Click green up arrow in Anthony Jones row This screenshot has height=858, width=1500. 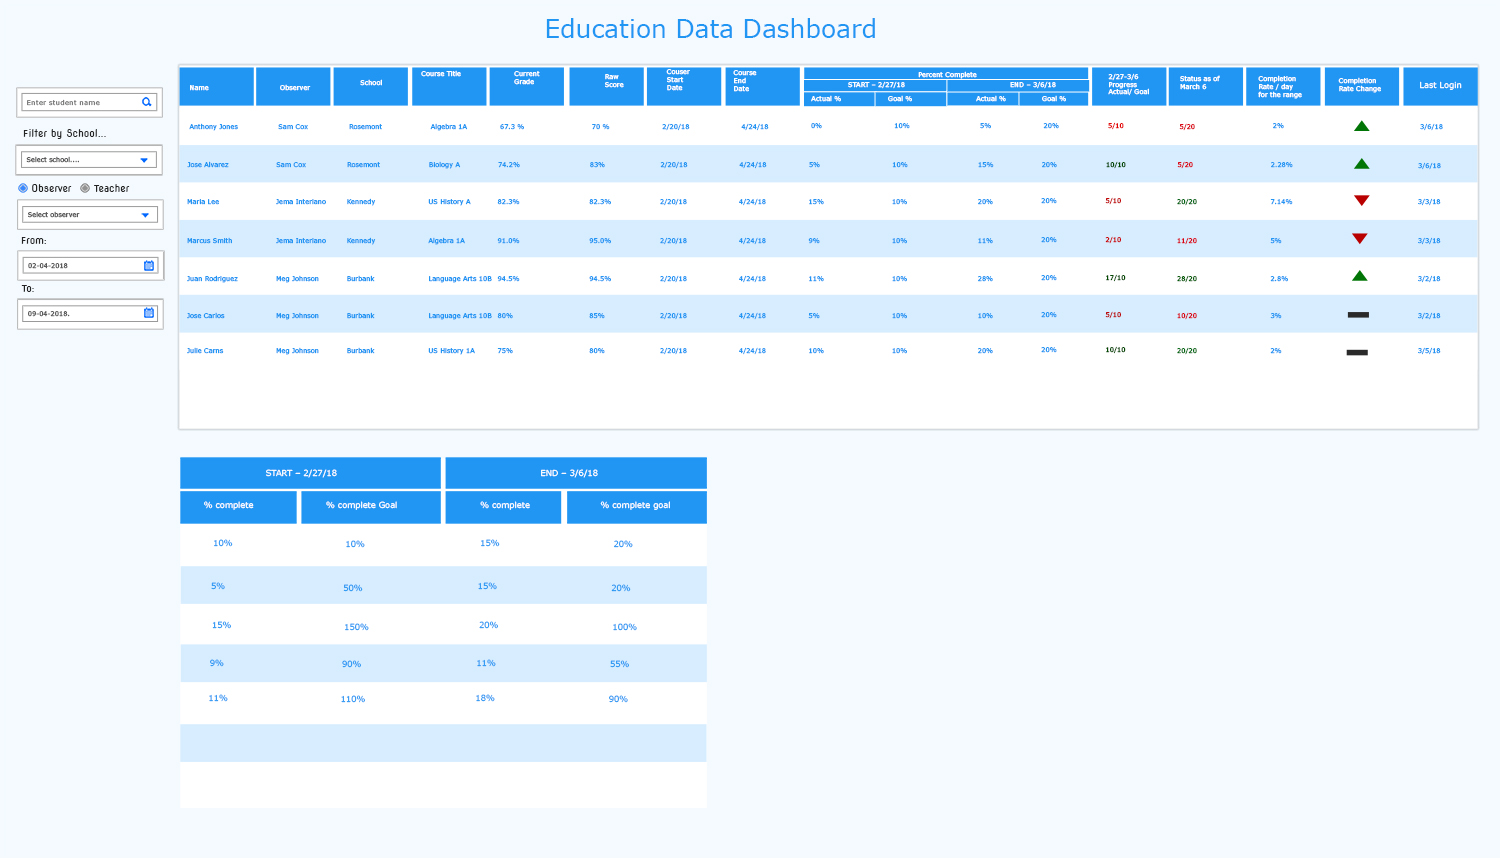[1361, 126]
